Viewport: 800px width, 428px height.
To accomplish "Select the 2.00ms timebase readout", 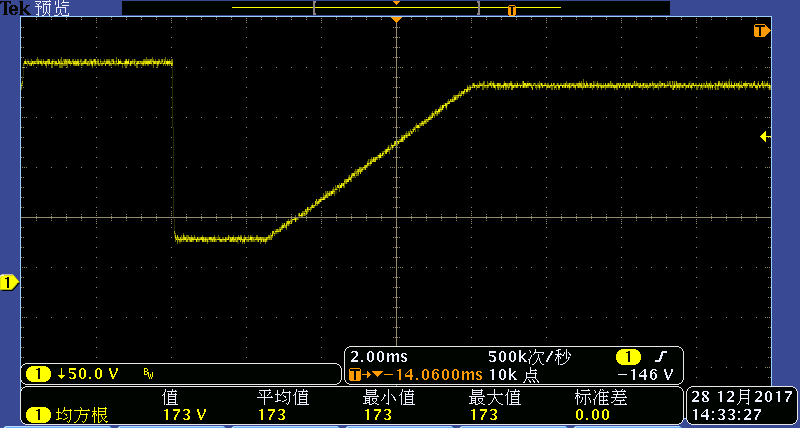I will pyautogui.click(x=374, y=357).
